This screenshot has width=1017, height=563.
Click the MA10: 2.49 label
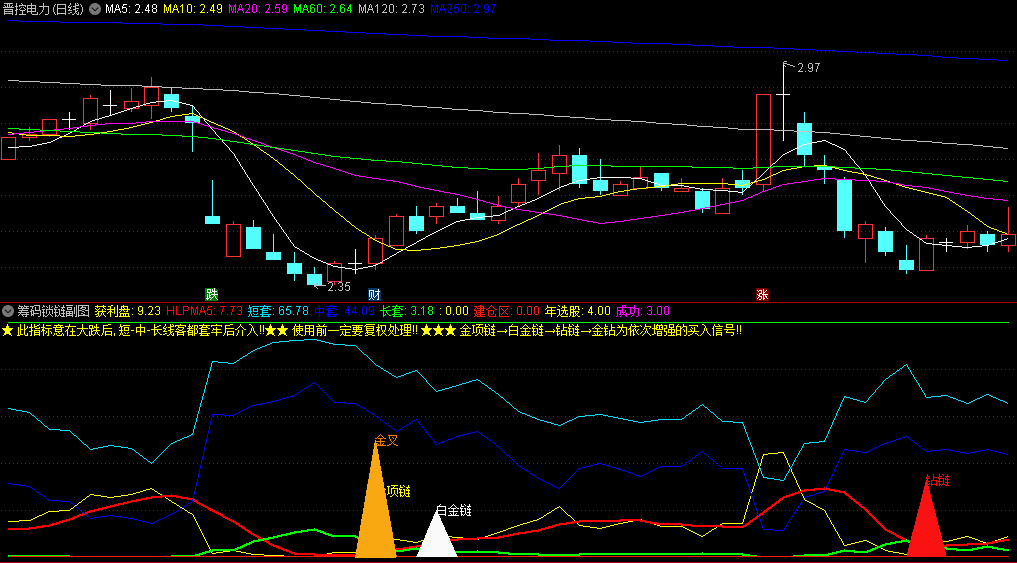193,9
